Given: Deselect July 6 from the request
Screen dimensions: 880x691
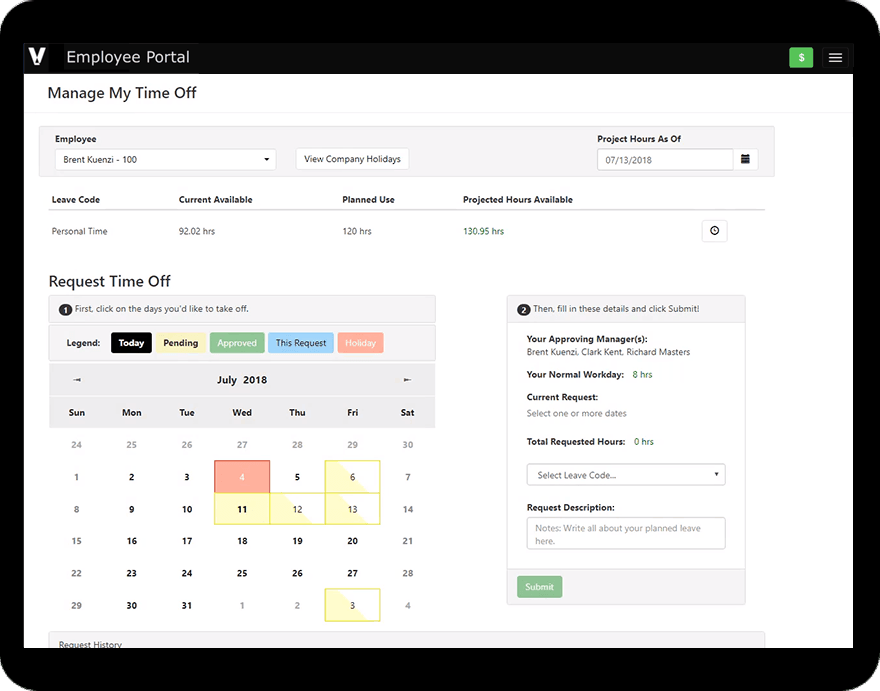Looking at the screenshot, I should click(352, 476).
